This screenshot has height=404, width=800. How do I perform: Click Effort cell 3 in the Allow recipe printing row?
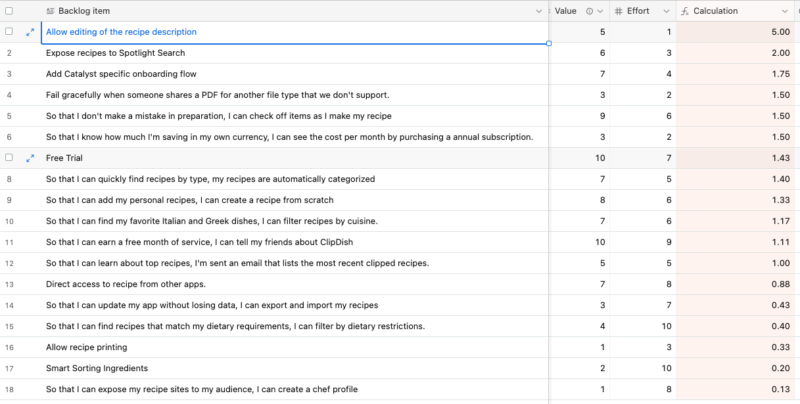(643, 347)
